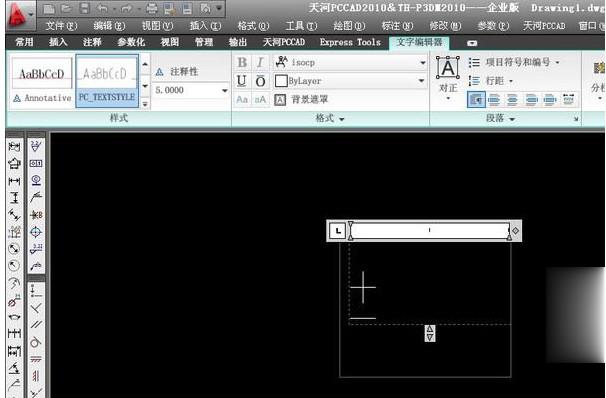Click the lowercase aA button

click(x=260, y=100)
